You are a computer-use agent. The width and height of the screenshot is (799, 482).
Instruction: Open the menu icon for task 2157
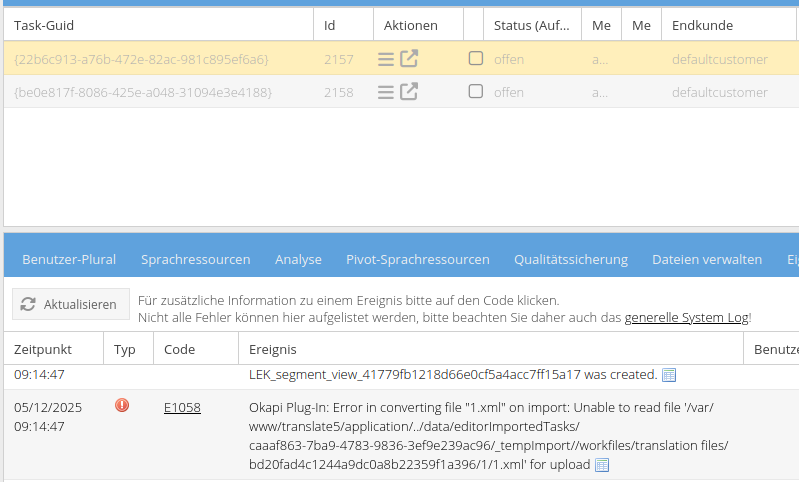(386, 59)
